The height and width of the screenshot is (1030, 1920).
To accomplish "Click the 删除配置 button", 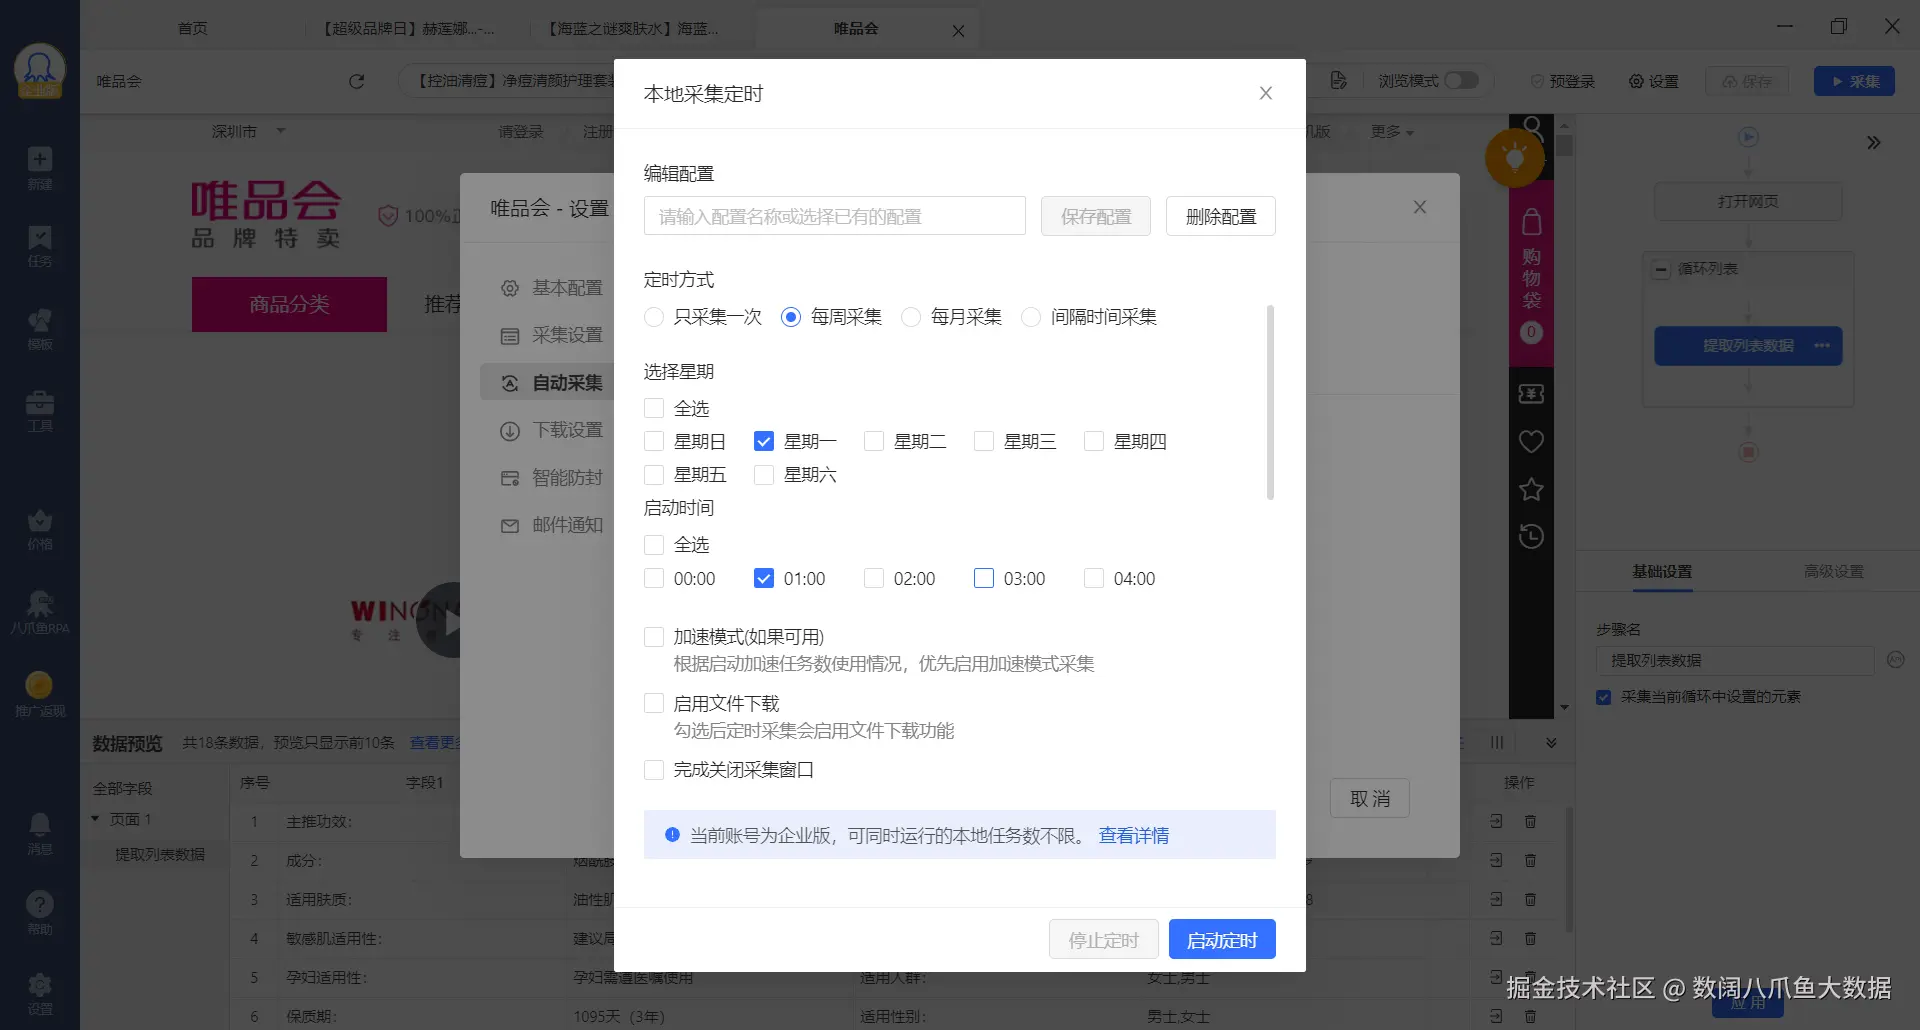I will point(1221,216).
